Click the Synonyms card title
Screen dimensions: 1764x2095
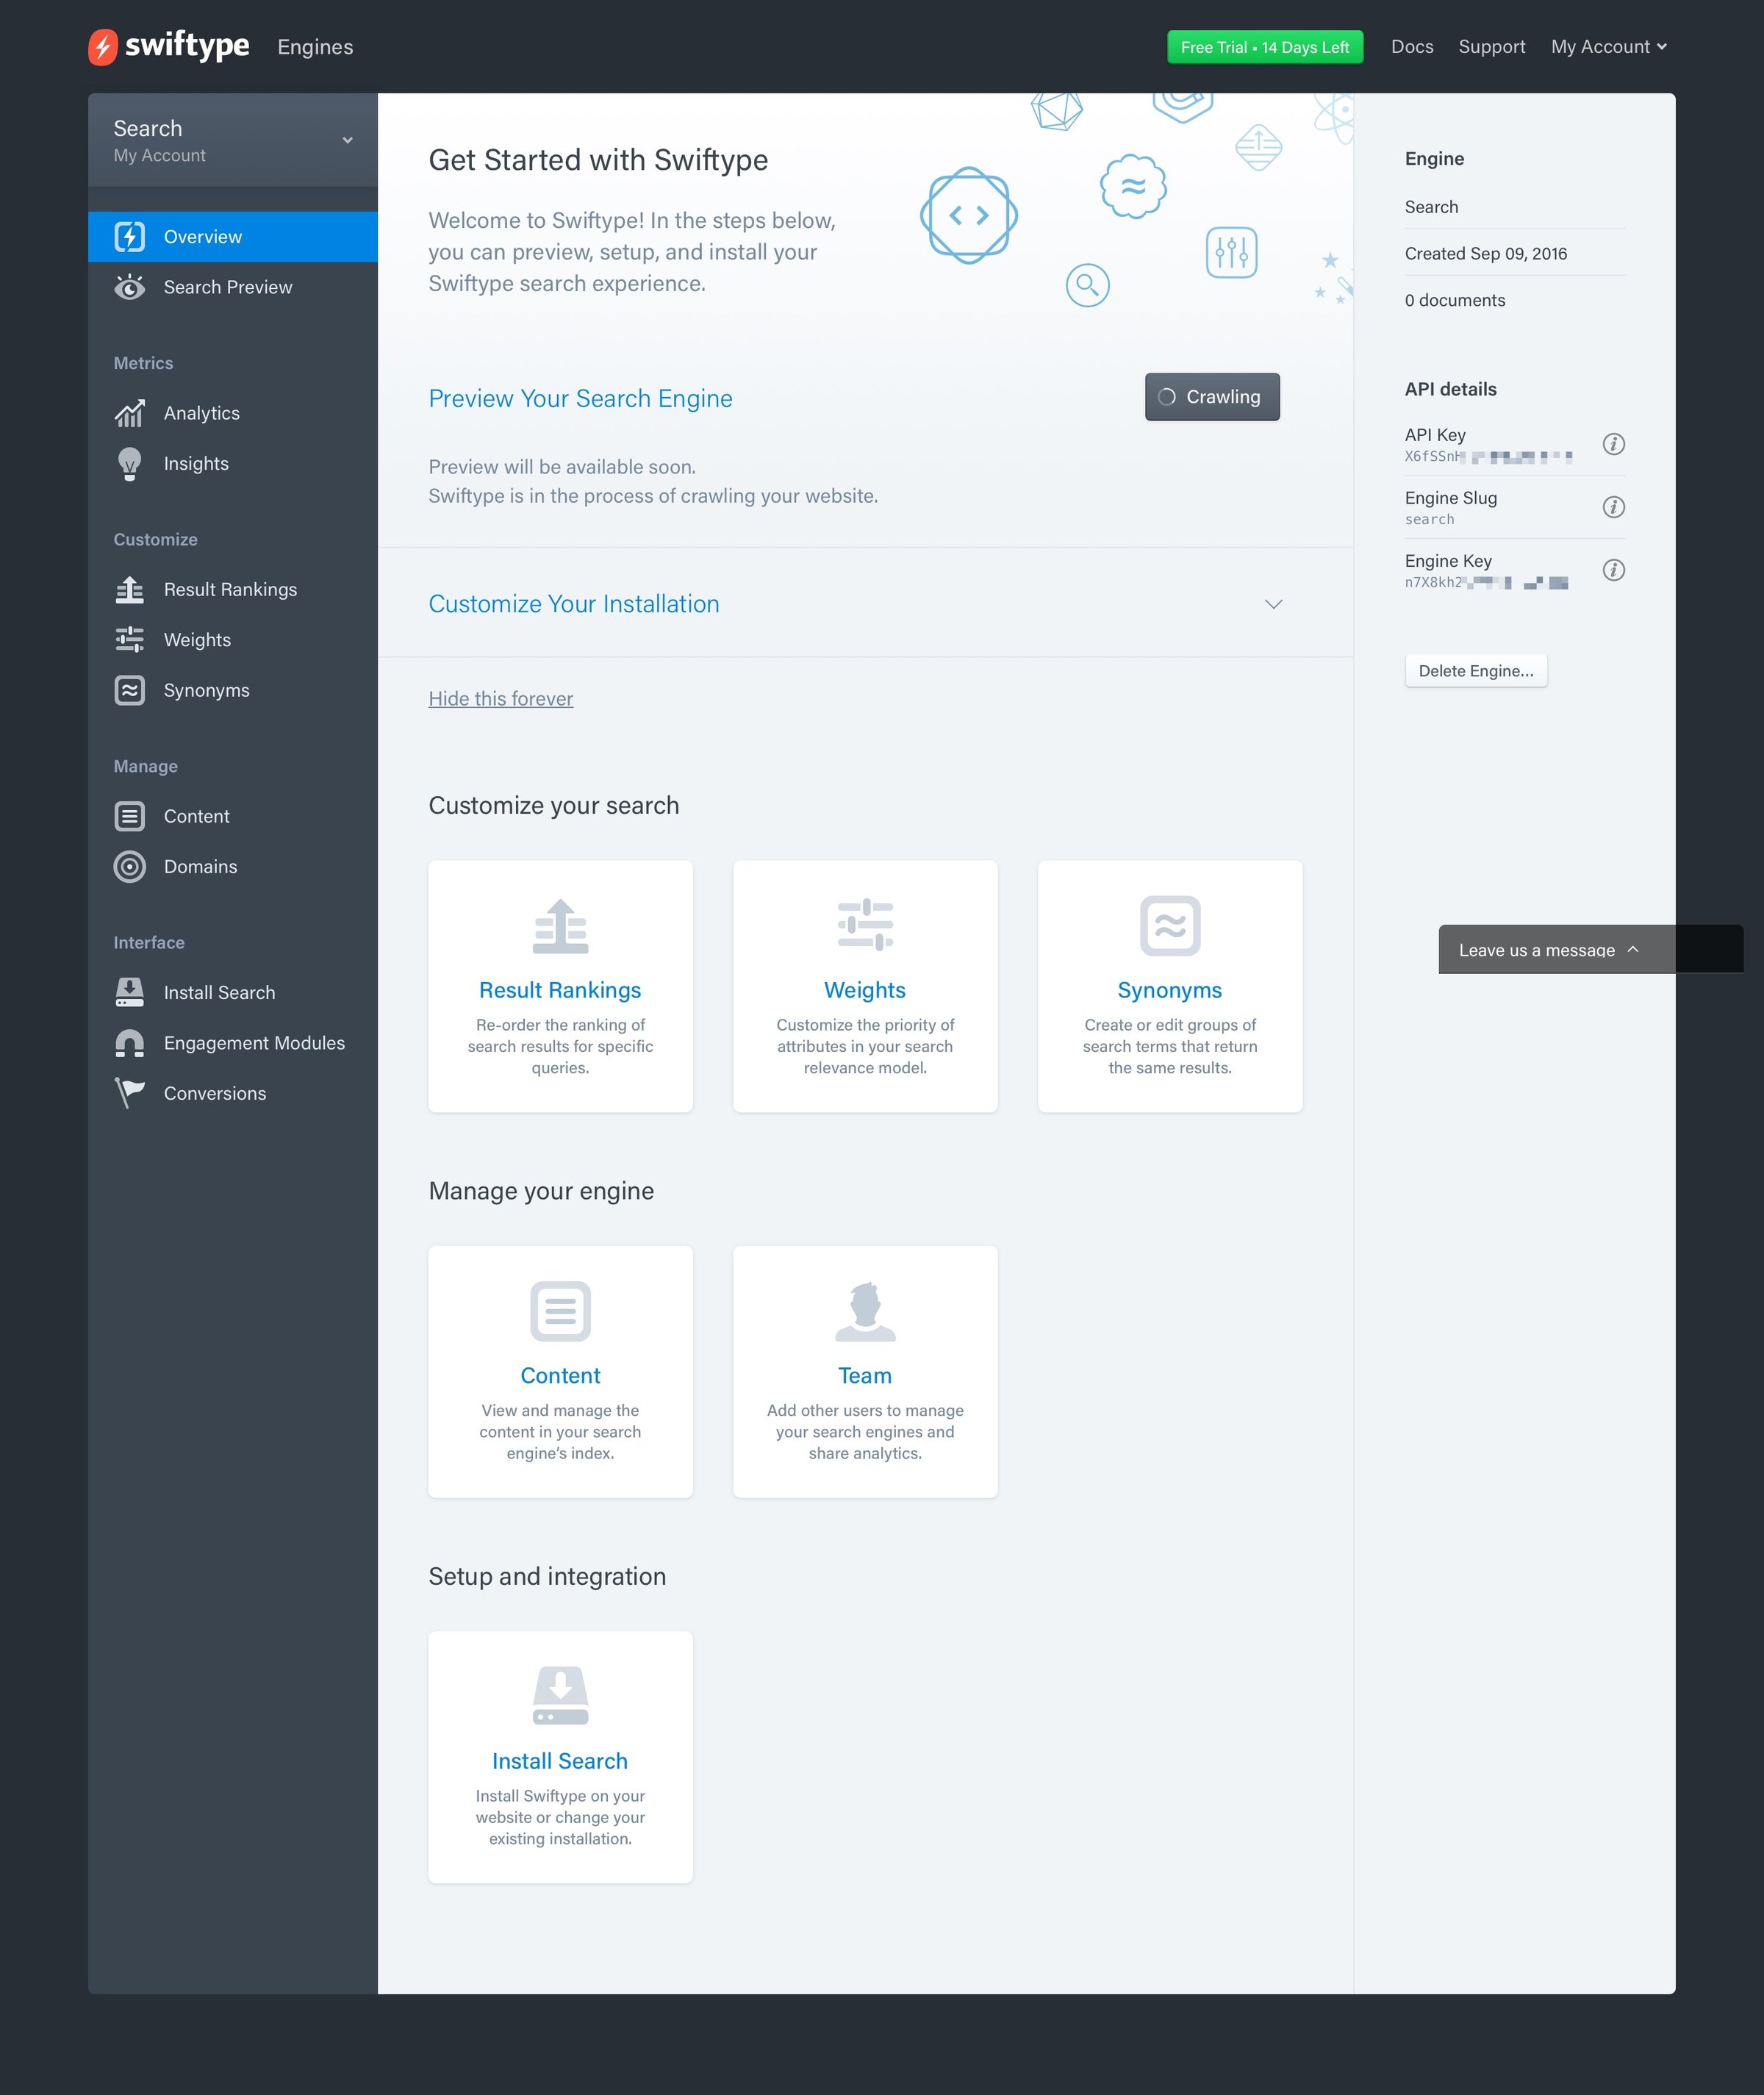[x=1170, y=990]
